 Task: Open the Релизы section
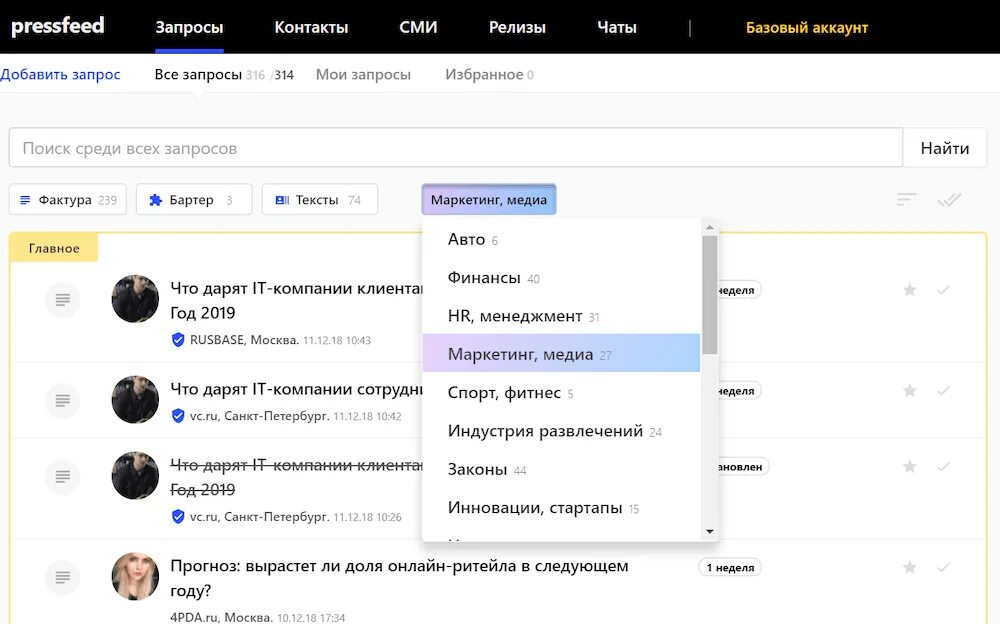click(x=517, y=27)
